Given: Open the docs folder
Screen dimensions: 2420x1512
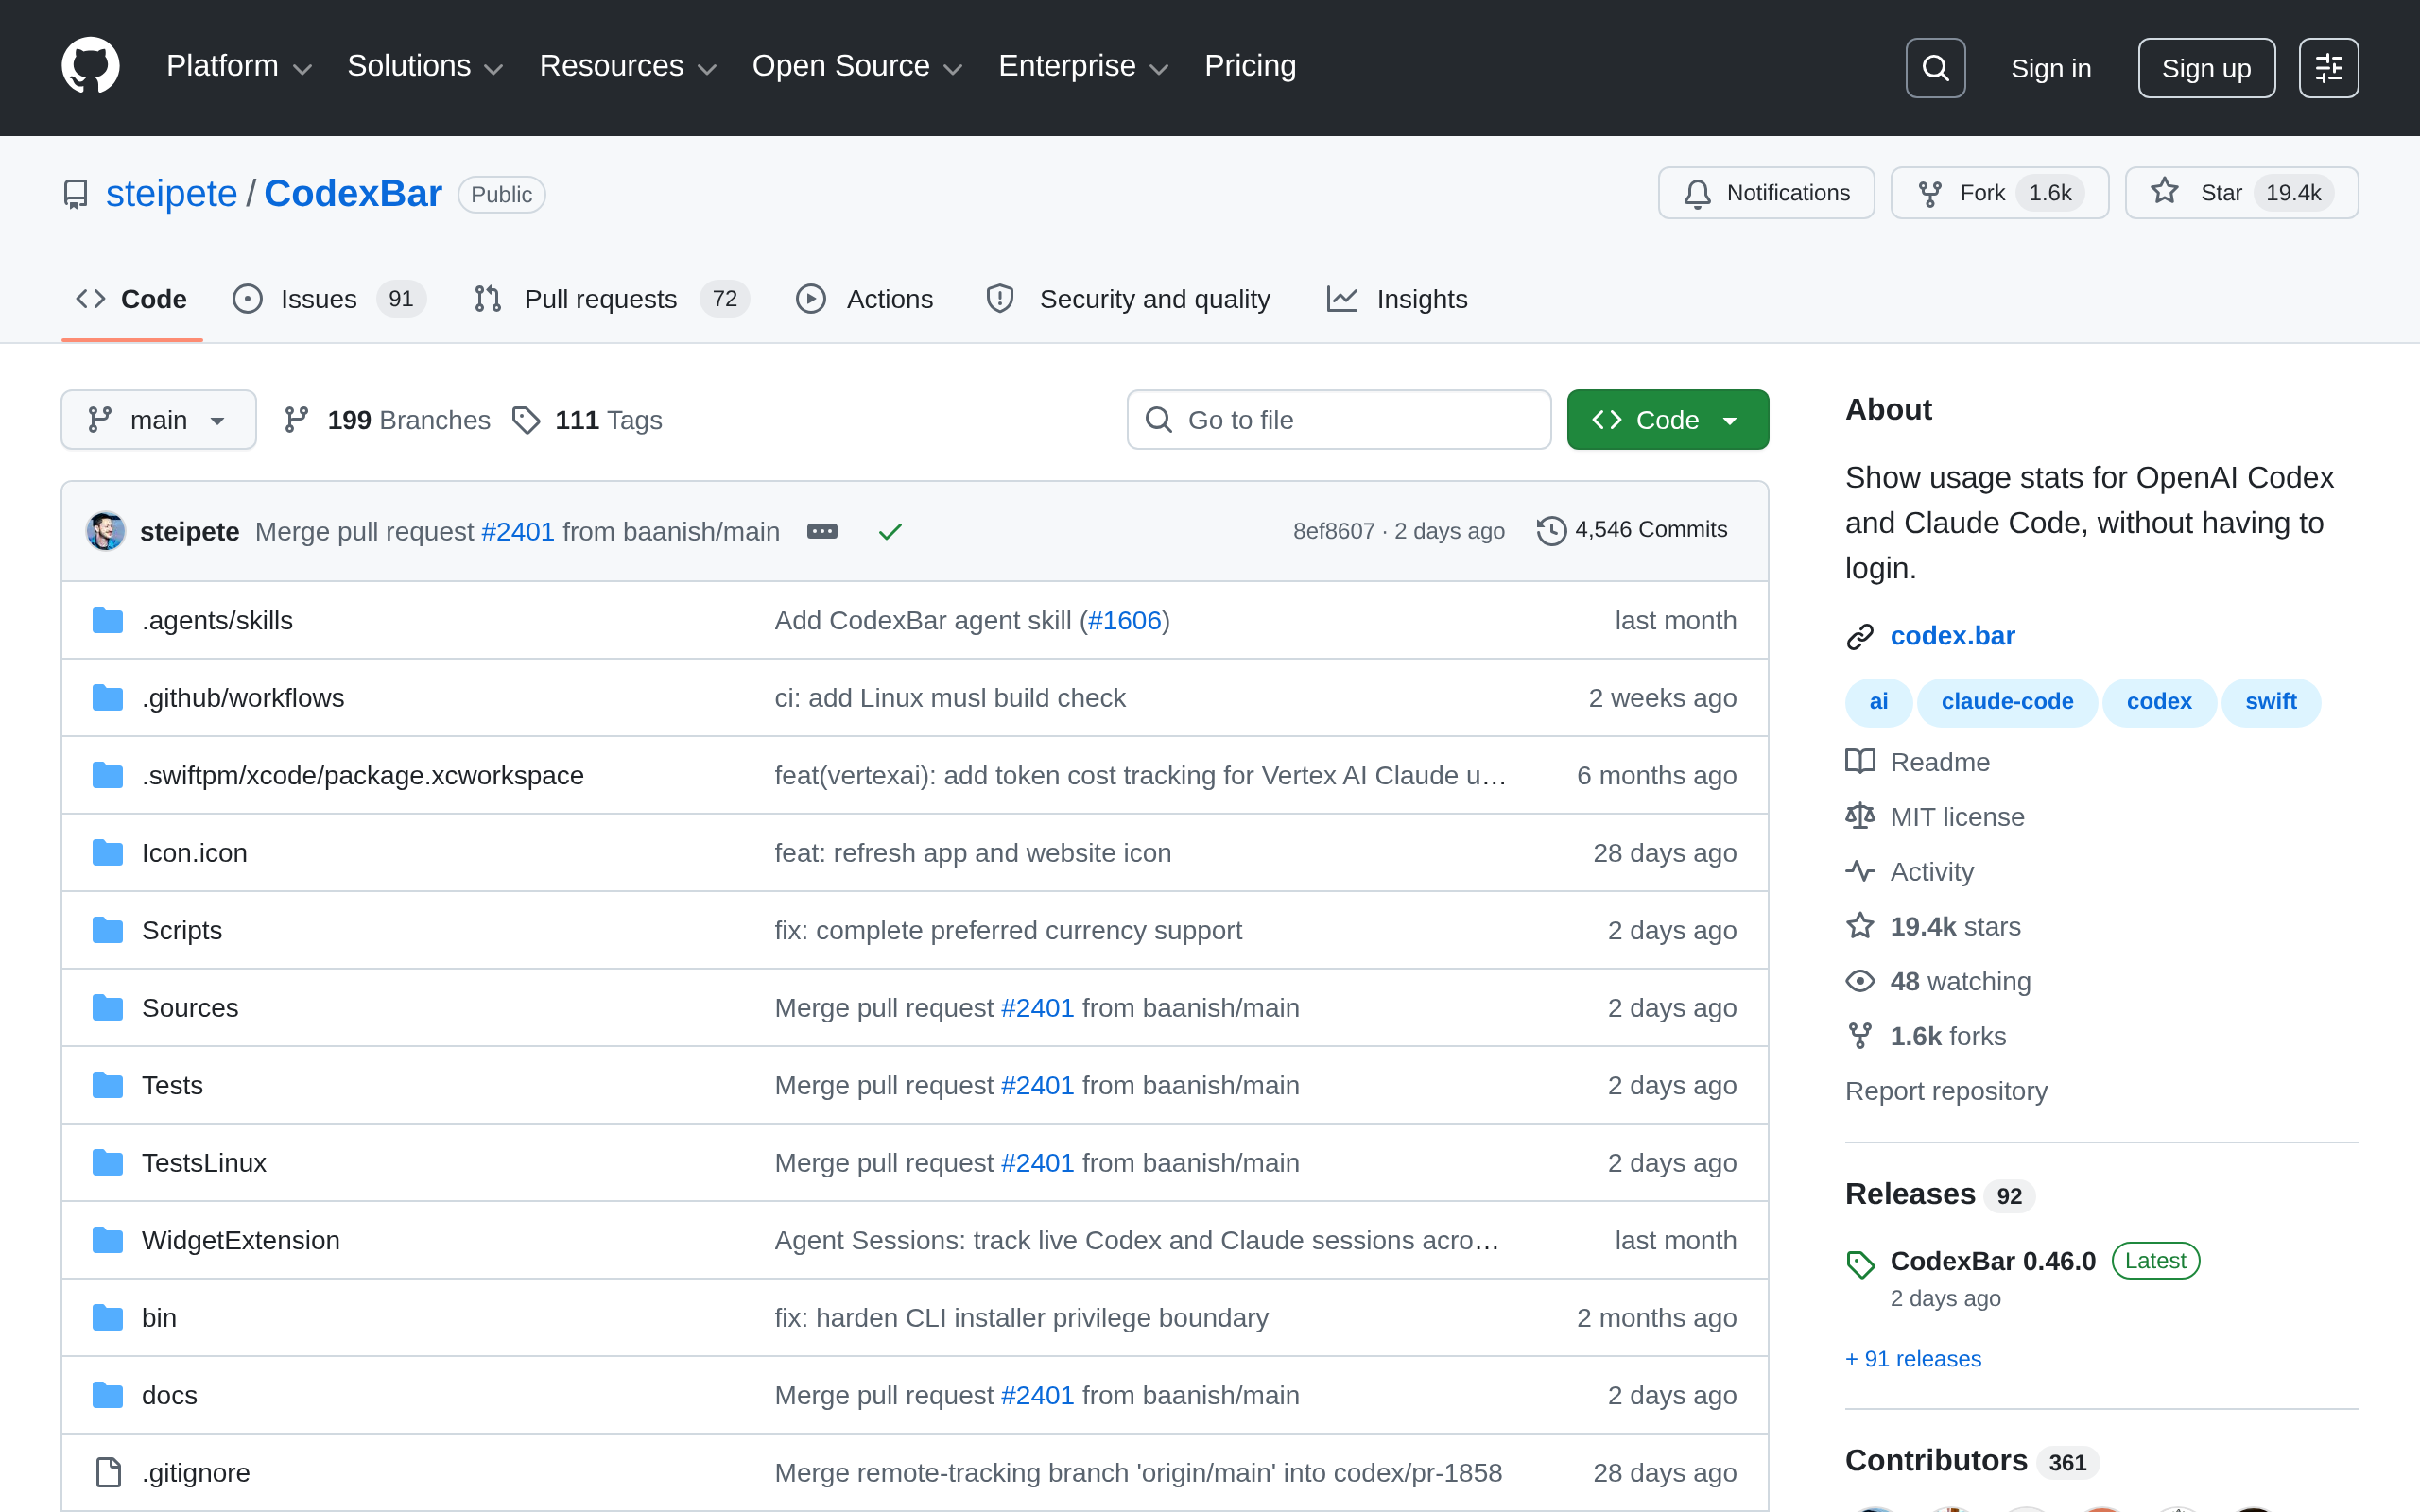Looking at the screenshot, I should click(169, 1395).
